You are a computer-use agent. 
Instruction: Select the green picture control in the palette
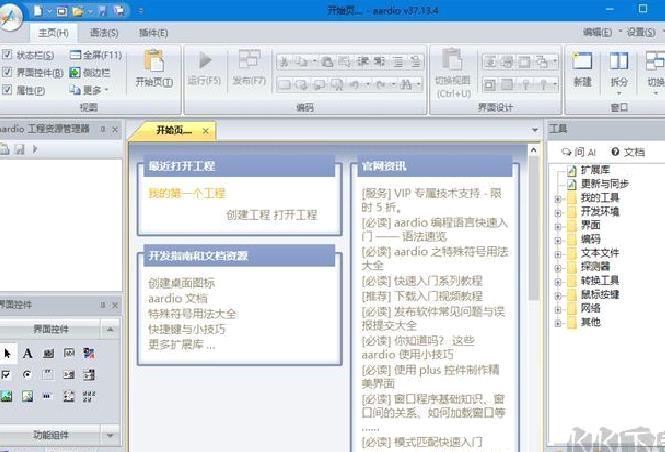pos(6,396)
